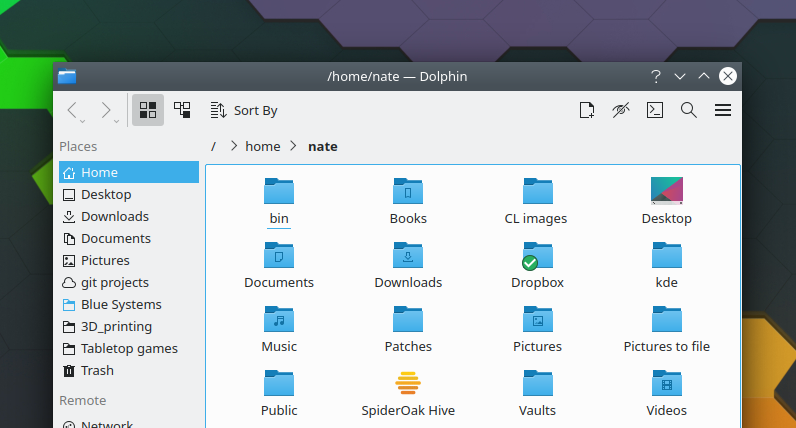This screenshot has height=428, width=796.
Task: Select the Music folder icon
Action: coord(279,319)
